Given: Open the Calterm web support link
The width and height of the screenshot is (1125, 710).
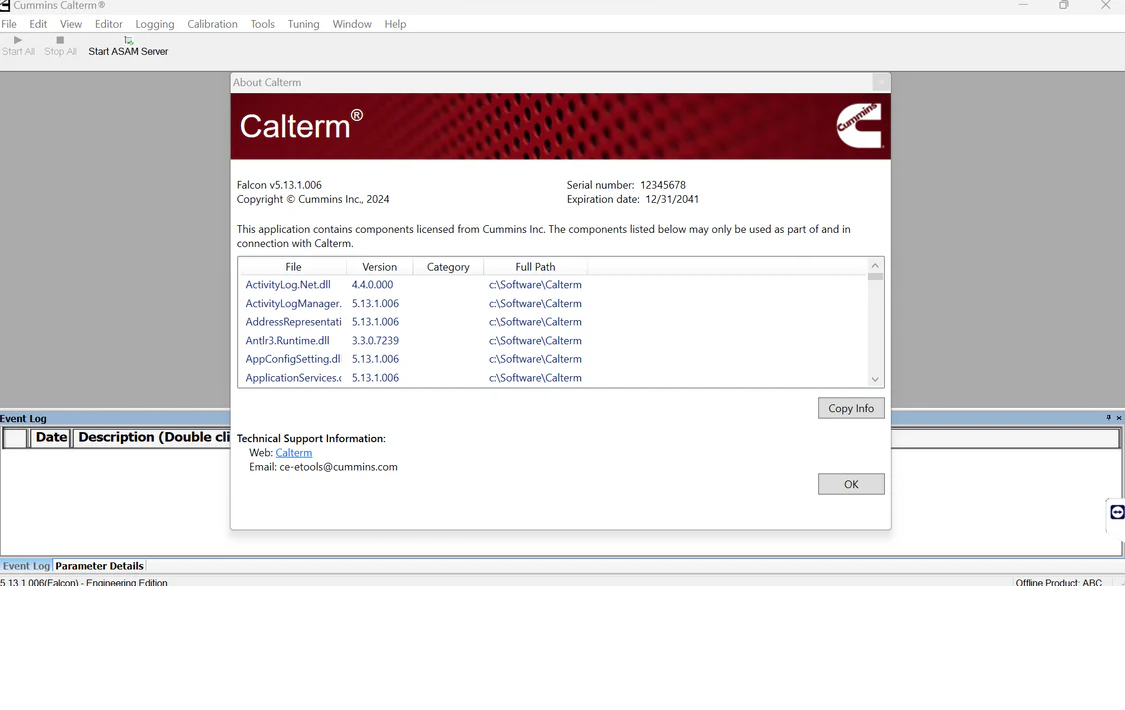Looking at the screenshot, I should (x=294, y=453).
